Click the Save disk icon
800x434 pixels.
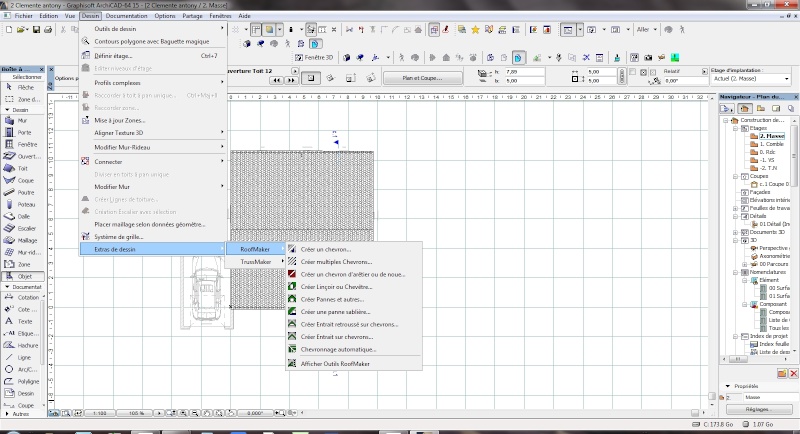tap(36, 30)
